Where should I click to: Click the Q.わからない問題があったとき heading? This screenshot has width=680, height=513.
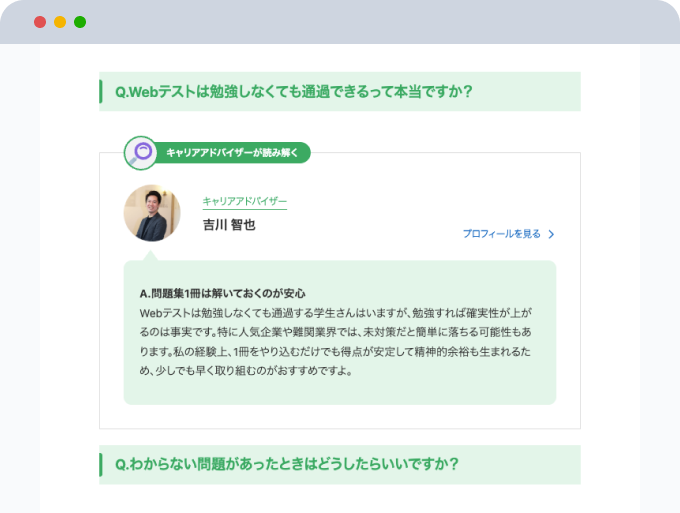(x=286, y=464)
